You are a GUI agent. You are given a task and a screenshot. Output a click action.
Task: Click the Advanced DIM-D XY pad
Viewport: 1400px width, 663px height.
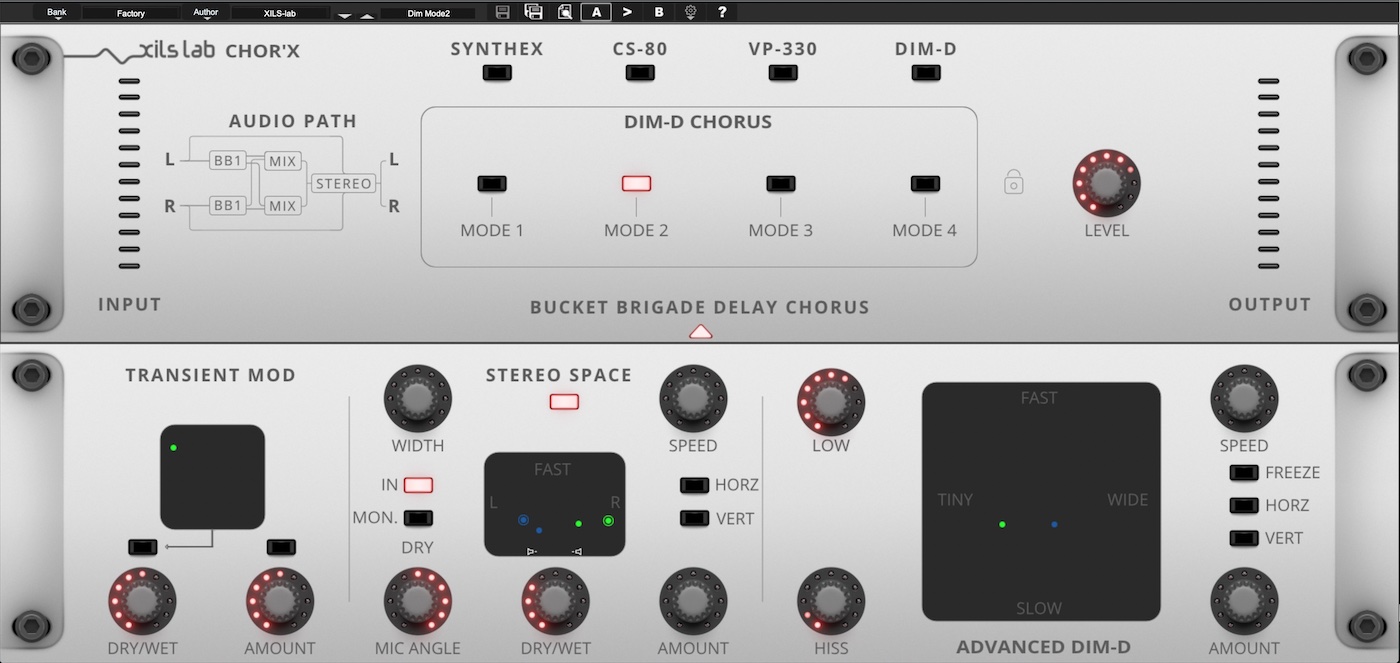[1041, 502]
